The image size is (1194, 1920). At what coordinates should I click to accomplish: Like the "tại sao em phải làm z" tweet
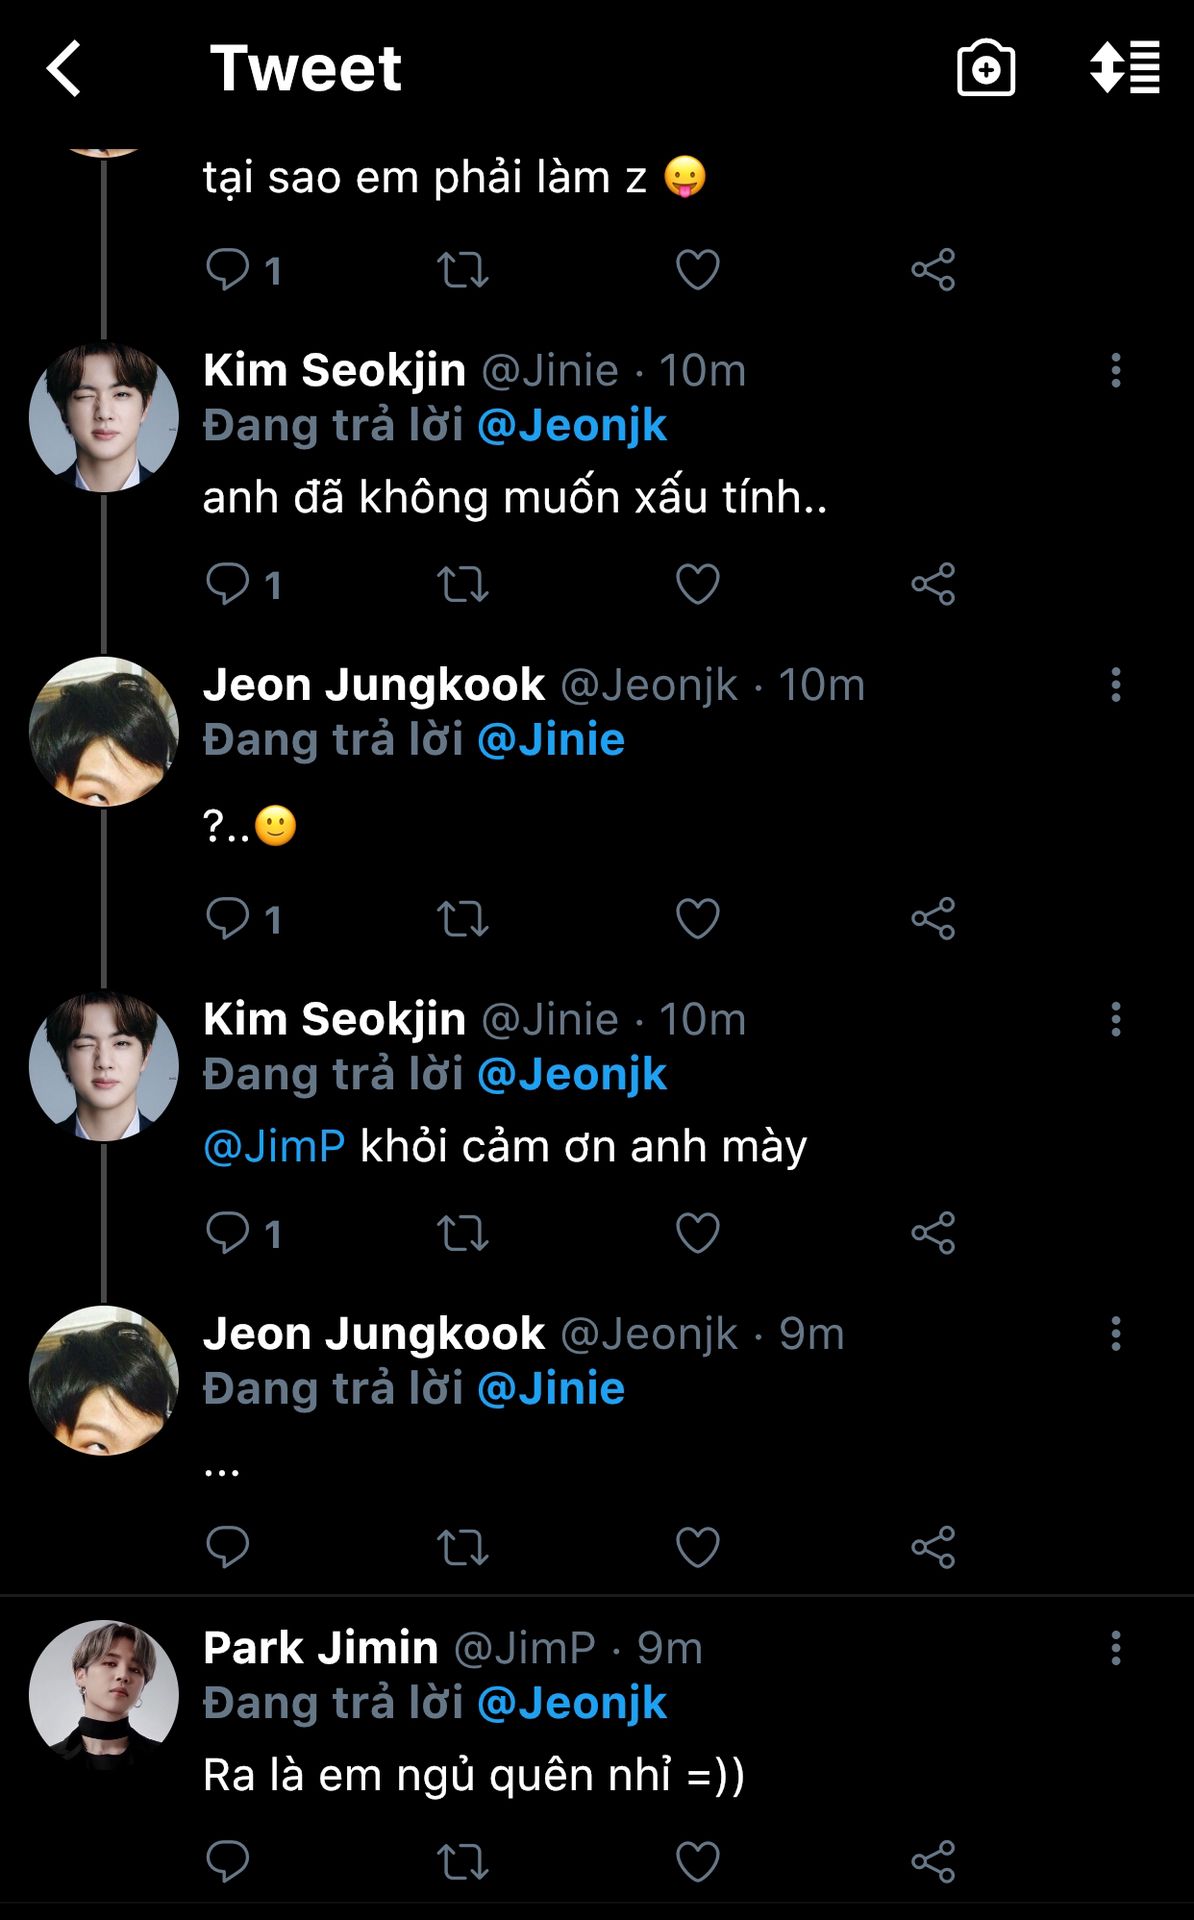[697, 270]
